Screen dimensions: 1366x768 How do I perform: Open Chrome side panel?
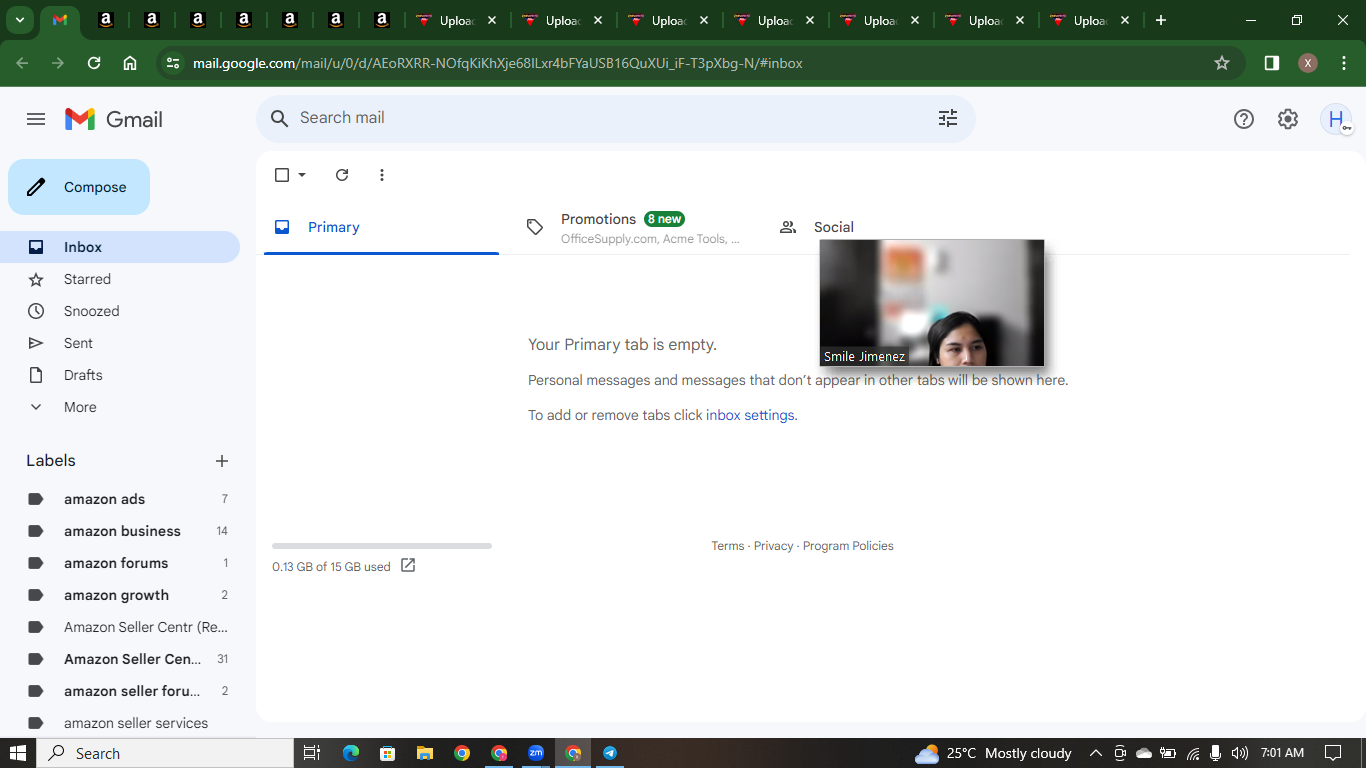1272,63
